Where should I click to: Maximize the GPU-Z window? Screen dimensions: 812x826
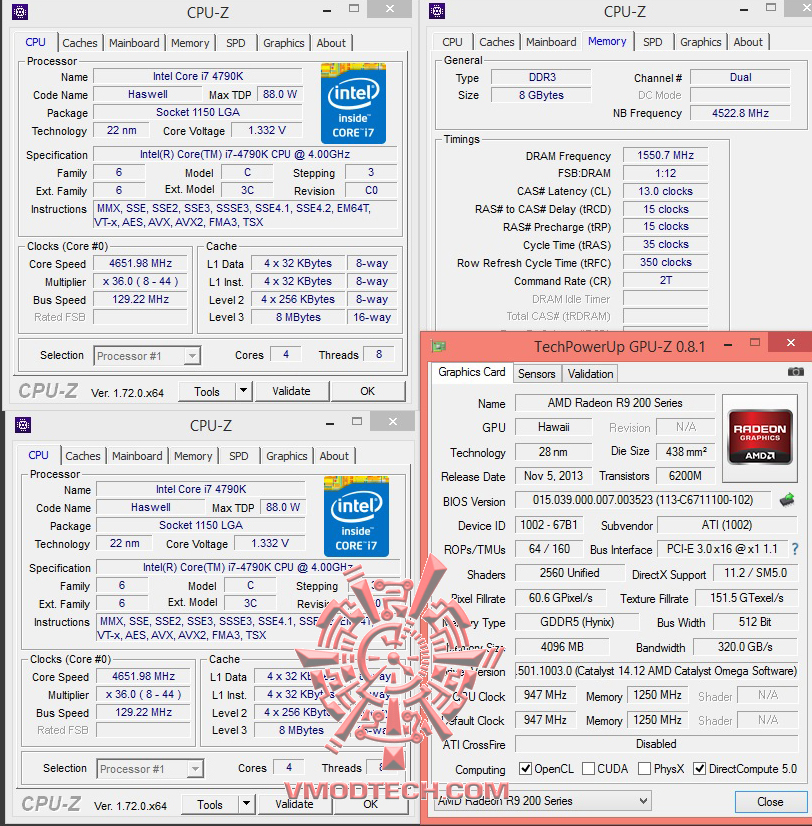pos(755,343)
